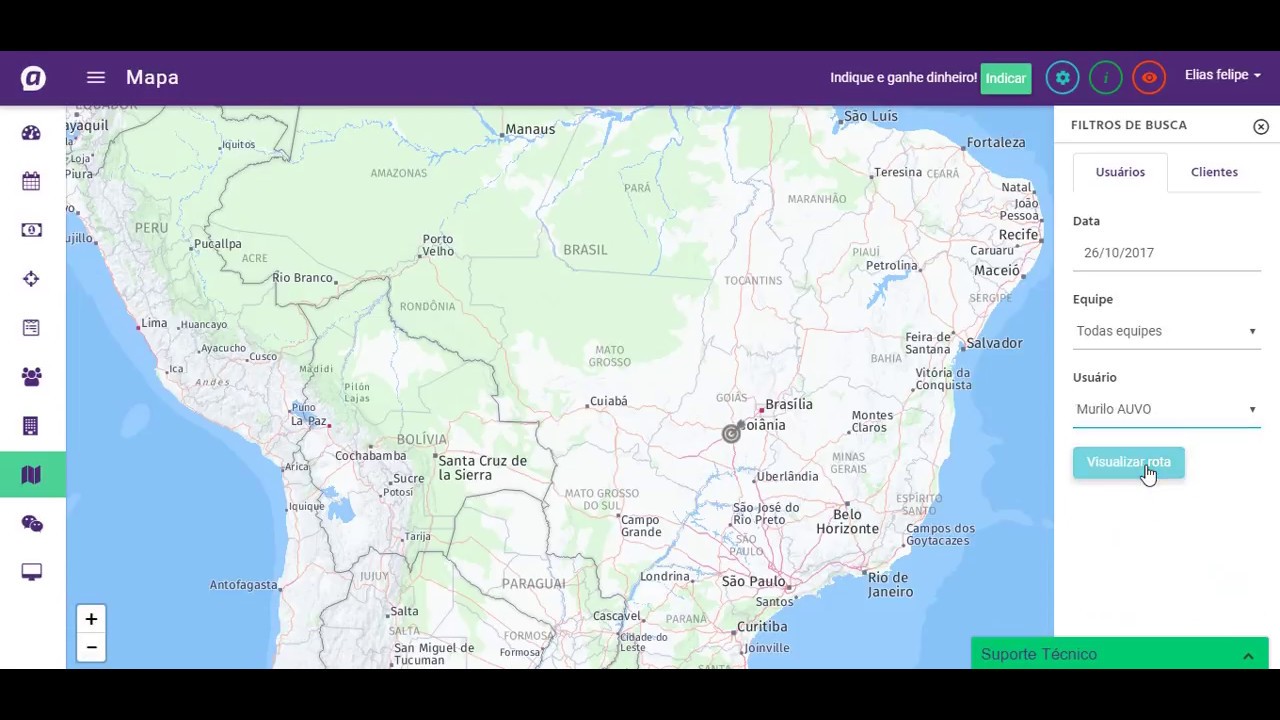This screenshot has width=1280, height=720.
Task: Click the Curitiba map label
Action: click(762, 627)
